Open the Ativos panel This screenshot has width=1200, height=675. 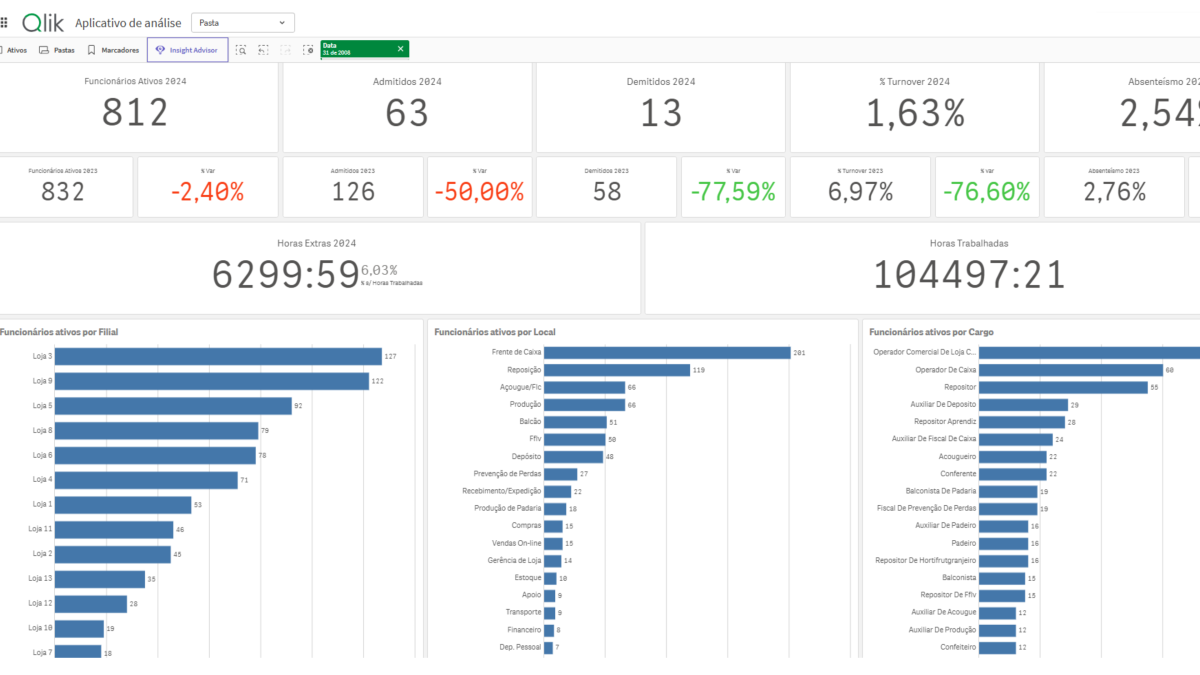tap(13, 50)
